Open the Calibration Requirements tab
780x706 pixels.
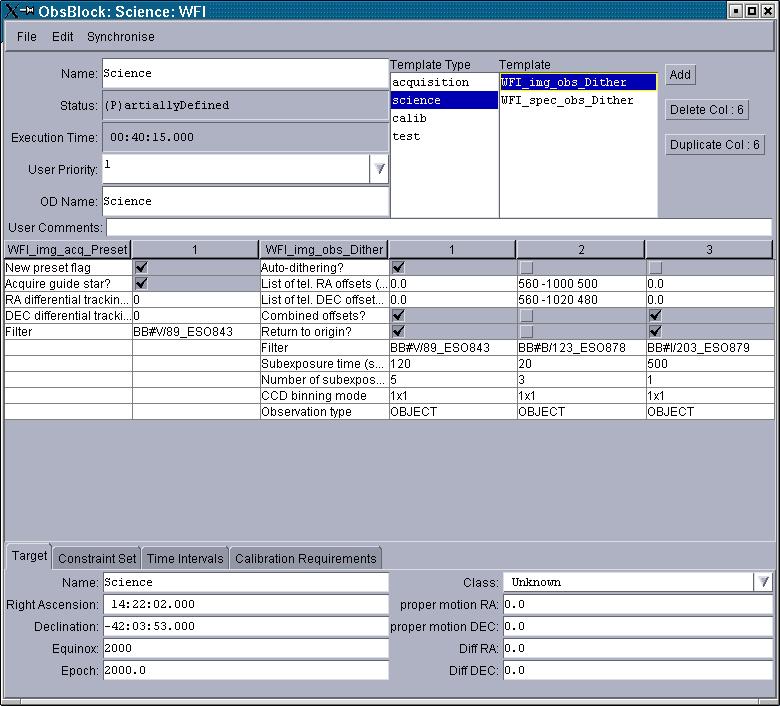coord(305,558)
